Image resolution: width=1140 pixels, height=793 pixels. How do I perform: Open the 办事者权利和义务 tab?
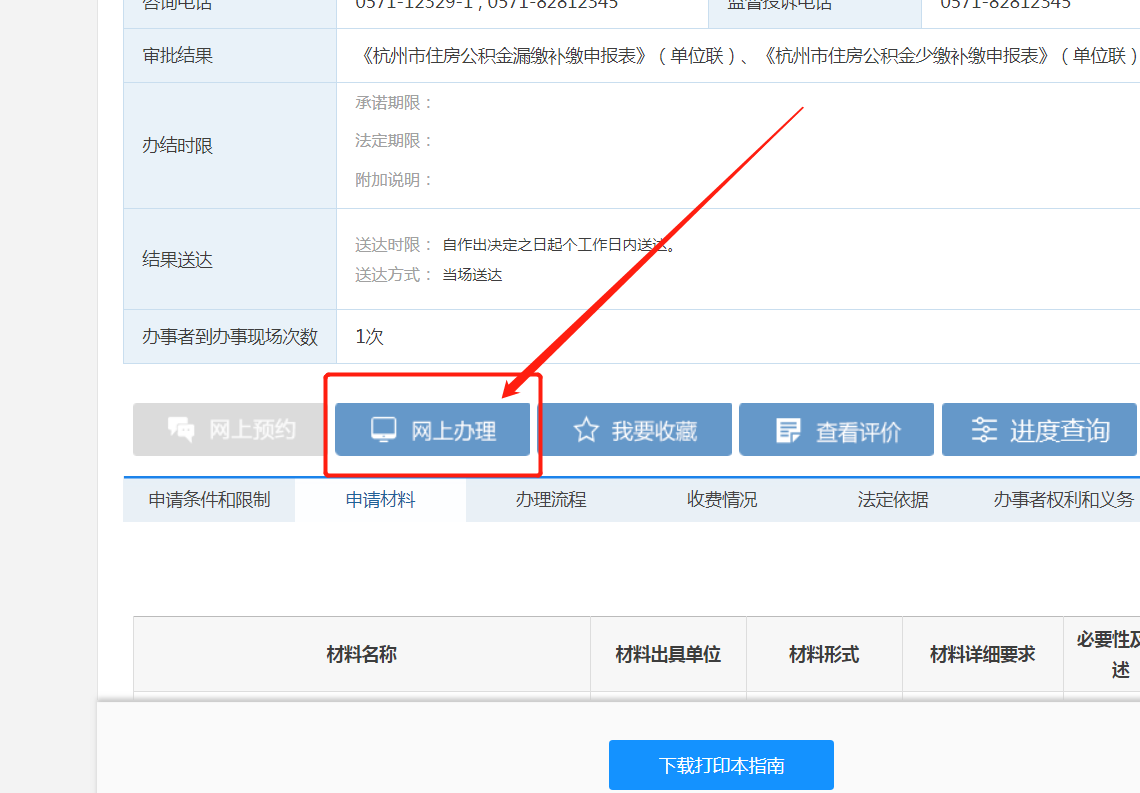(x=1064, y=499)
